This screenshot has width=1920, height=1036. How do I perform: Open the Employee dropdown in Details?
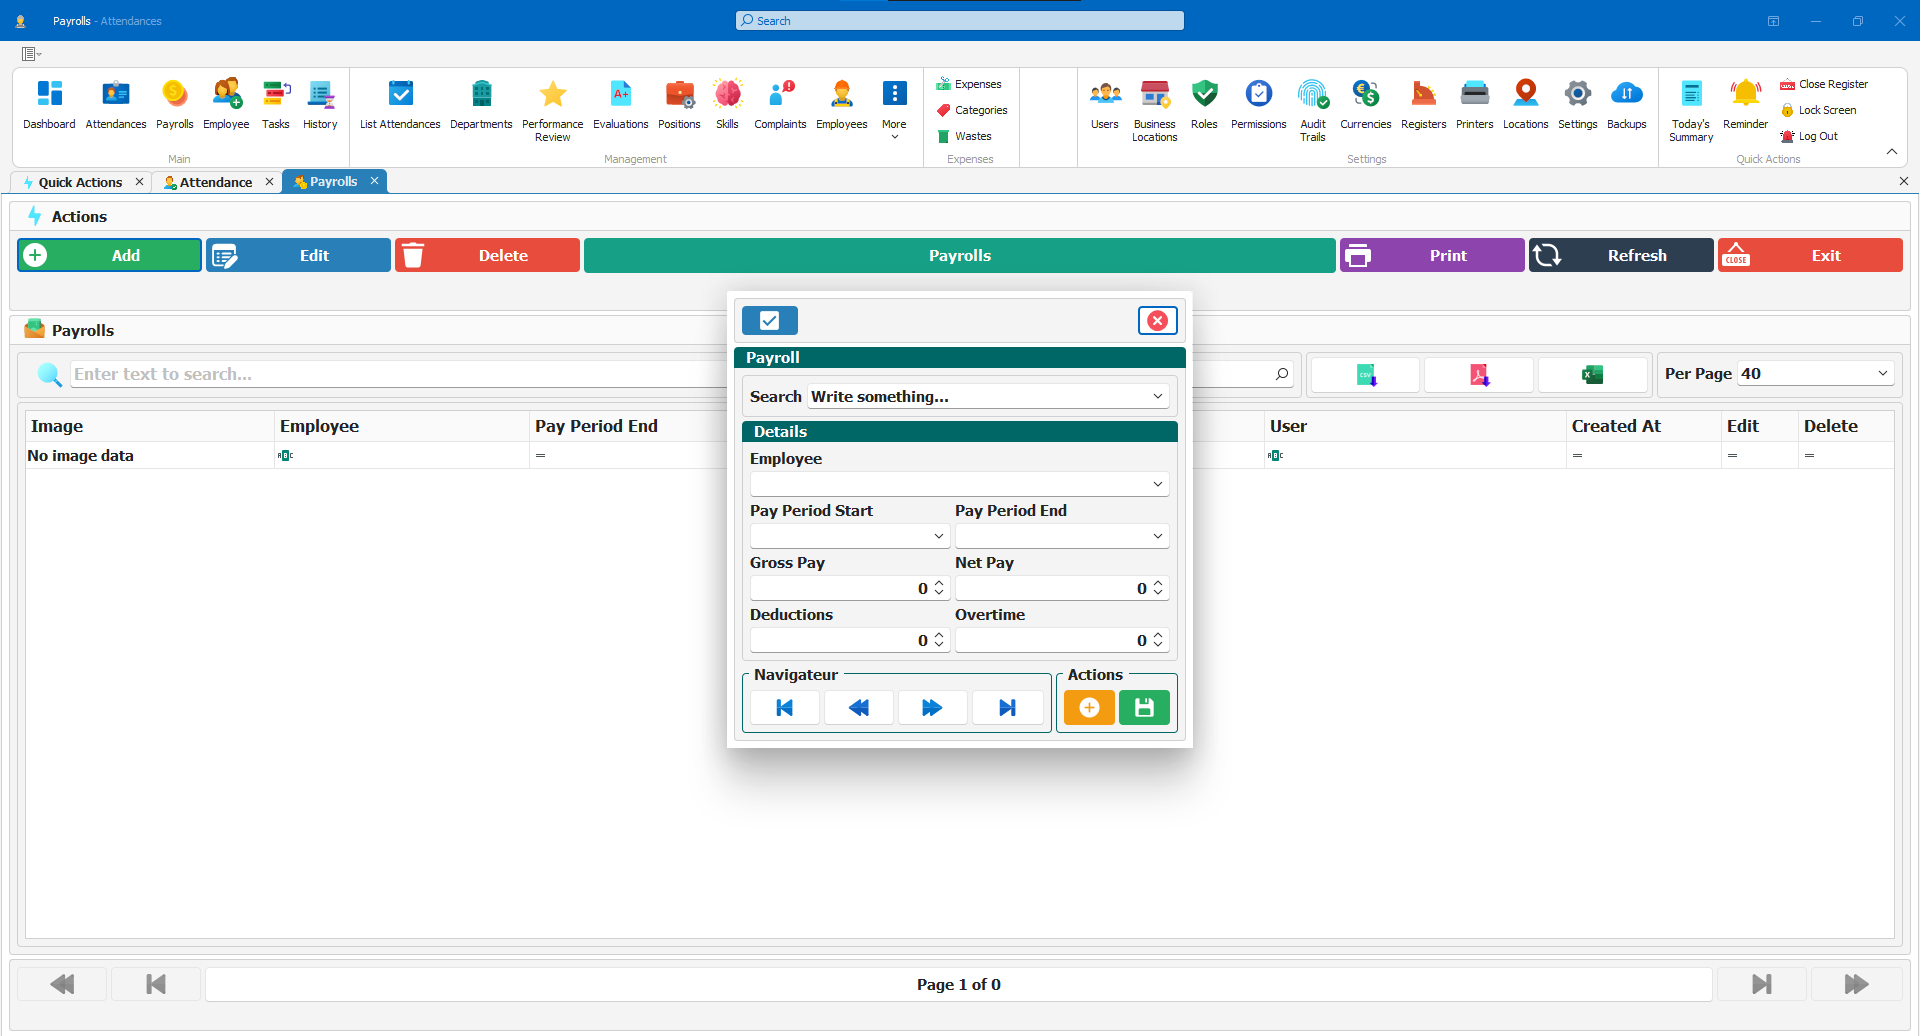1156,484
